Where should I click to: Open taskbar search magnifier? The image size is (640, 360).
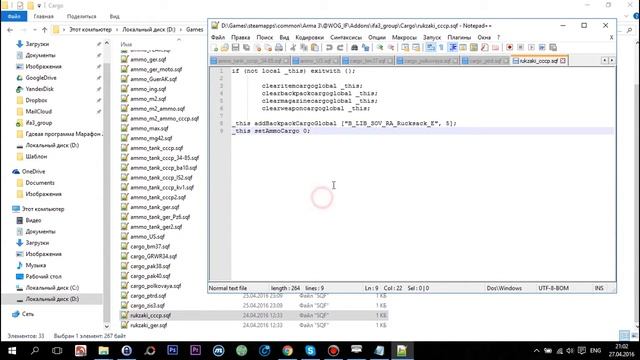click(x=35, y=351)
